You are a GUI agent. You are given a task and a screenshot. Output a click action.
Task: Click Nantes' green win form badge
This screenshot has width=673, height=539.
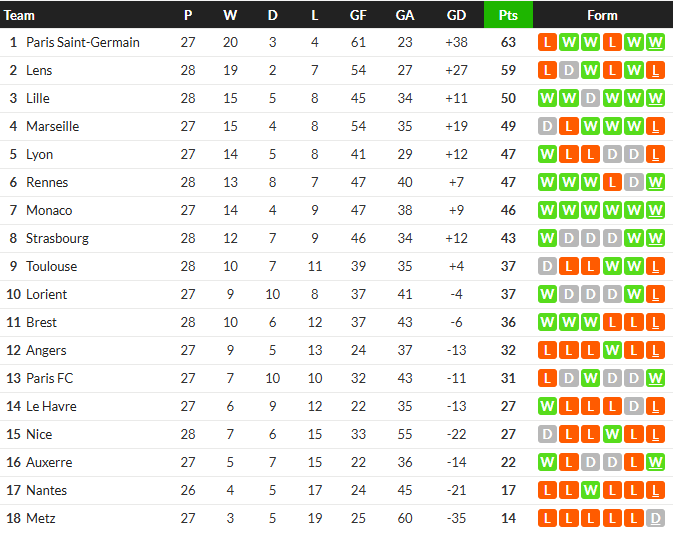[590, 491]
